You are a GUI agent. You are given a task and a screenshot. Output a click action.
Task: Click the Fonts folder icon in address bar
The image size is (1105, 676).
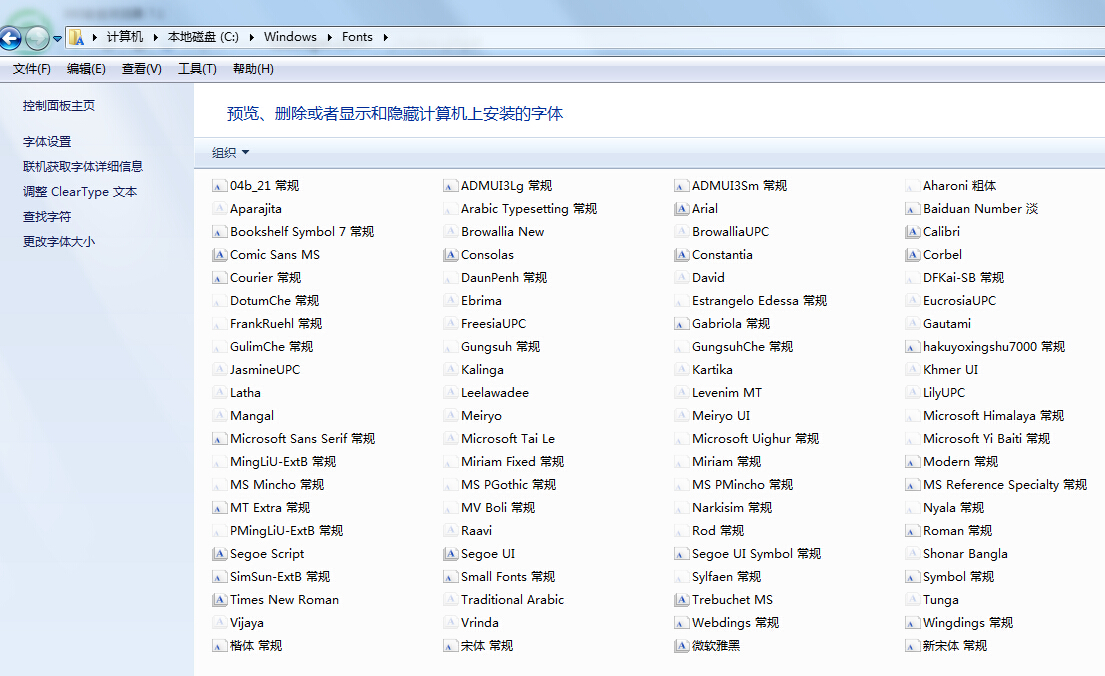pos(77,37)
